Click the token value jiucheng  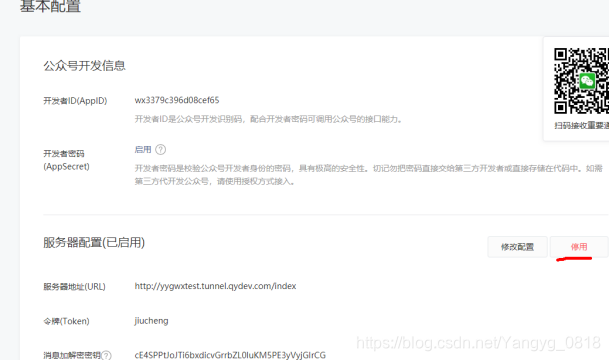[x=151, y=321]
